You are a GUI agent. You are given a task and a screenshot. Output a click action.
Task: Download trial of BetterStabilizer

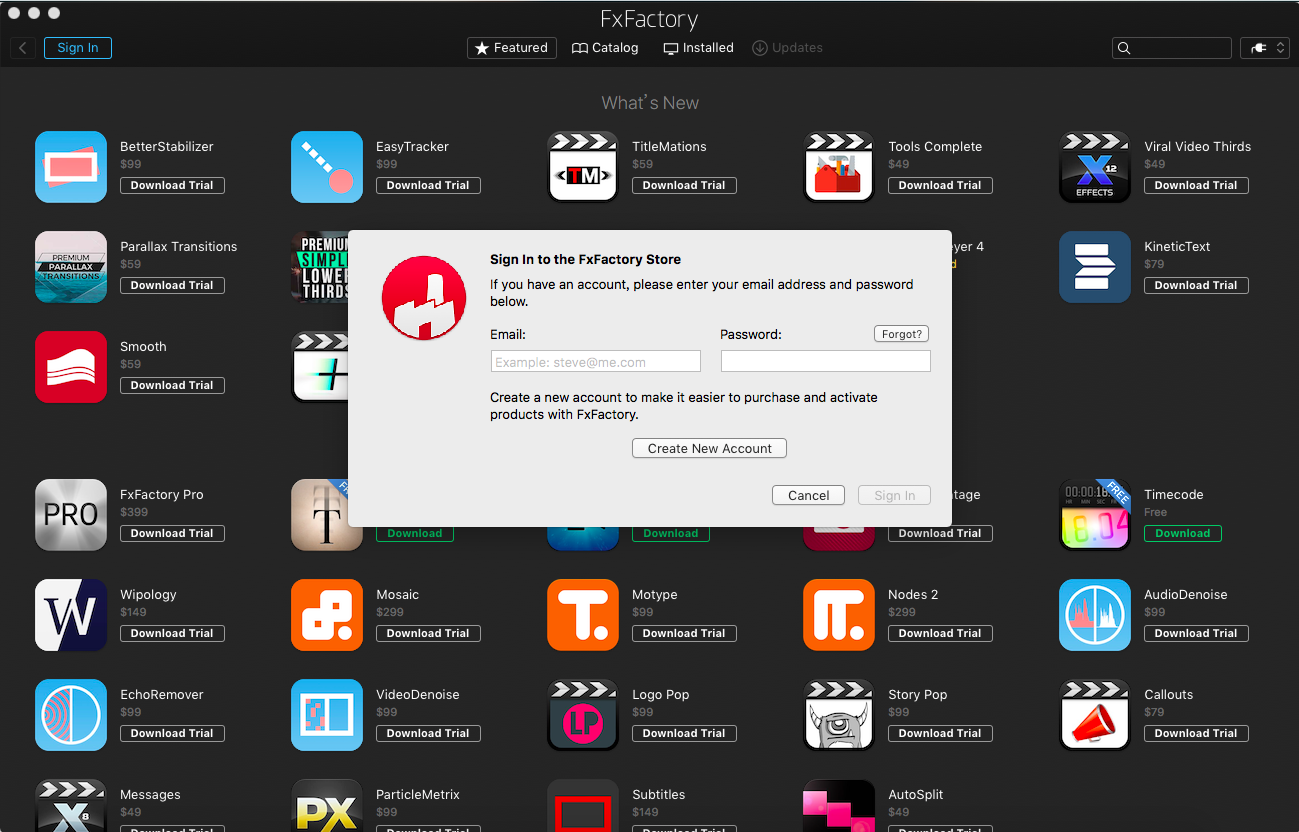pyautogui.click(x=172, y=185)
